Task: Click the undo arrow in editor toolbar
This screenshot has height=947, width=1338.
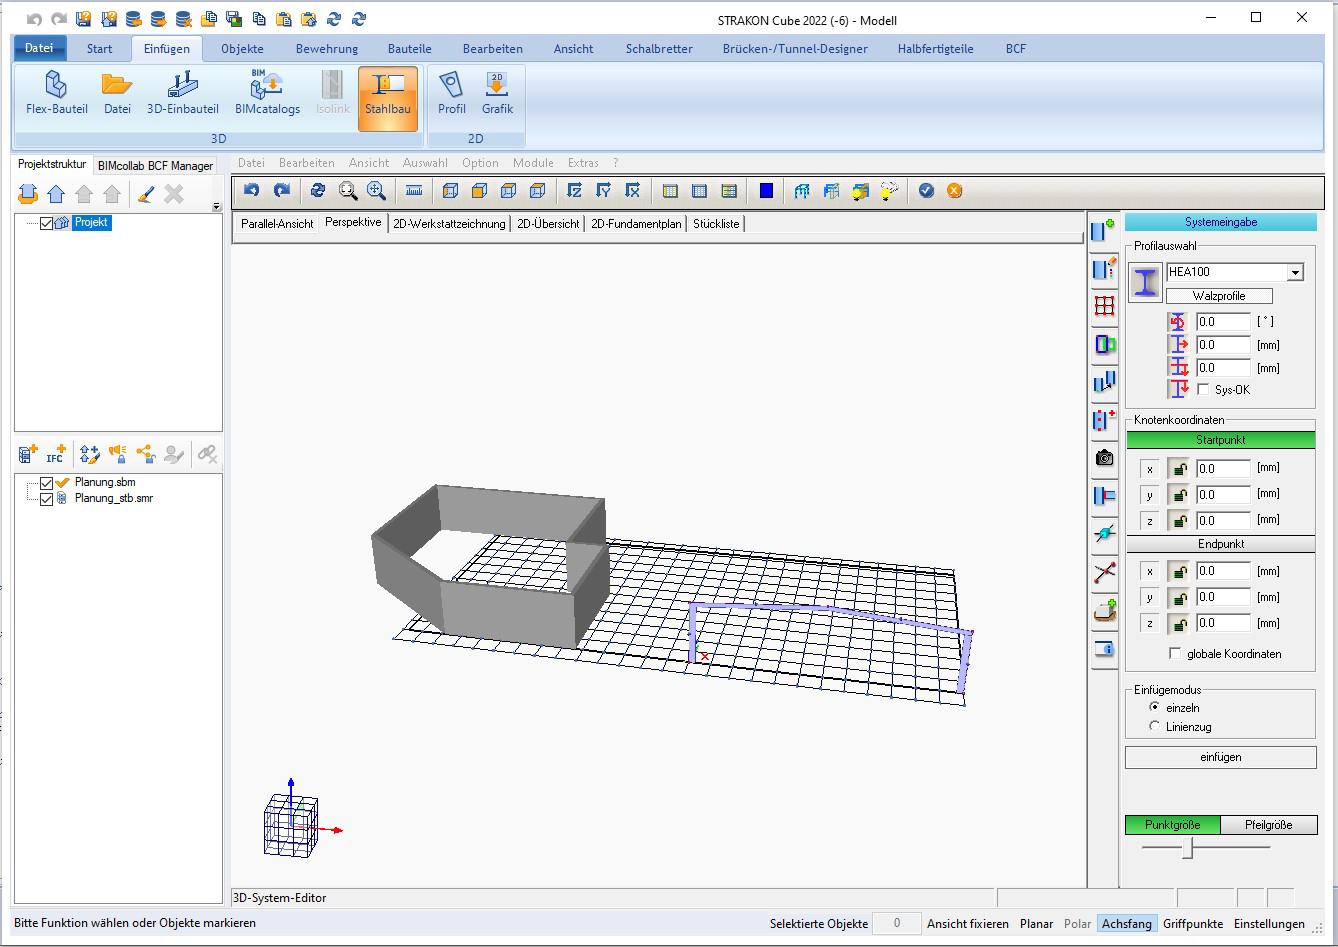Action: click(252, 191)
